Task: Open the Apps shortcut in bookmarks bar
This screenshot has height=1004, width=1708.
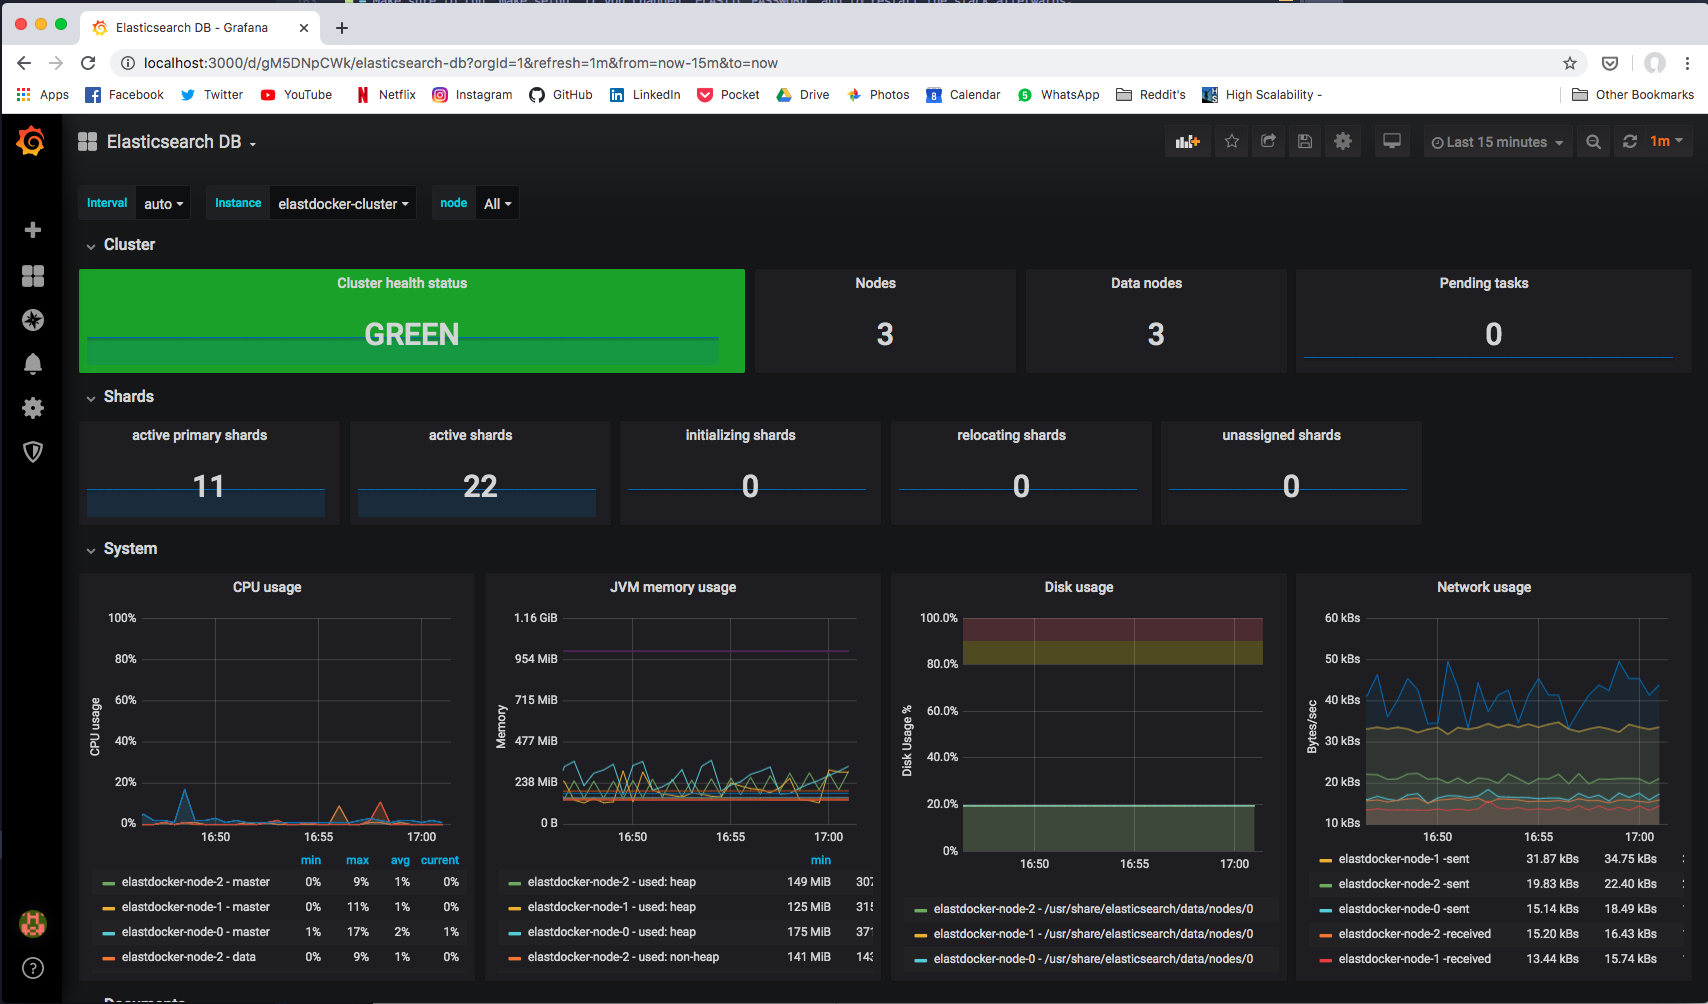Action: (x=43, y=95)
